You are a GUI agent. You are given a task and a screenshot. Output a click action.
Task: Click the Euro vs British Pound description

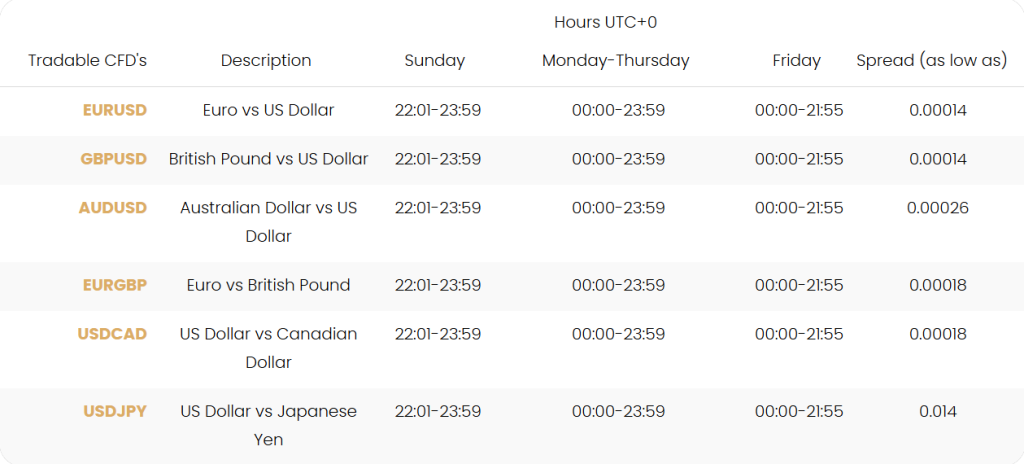(268, 285)
